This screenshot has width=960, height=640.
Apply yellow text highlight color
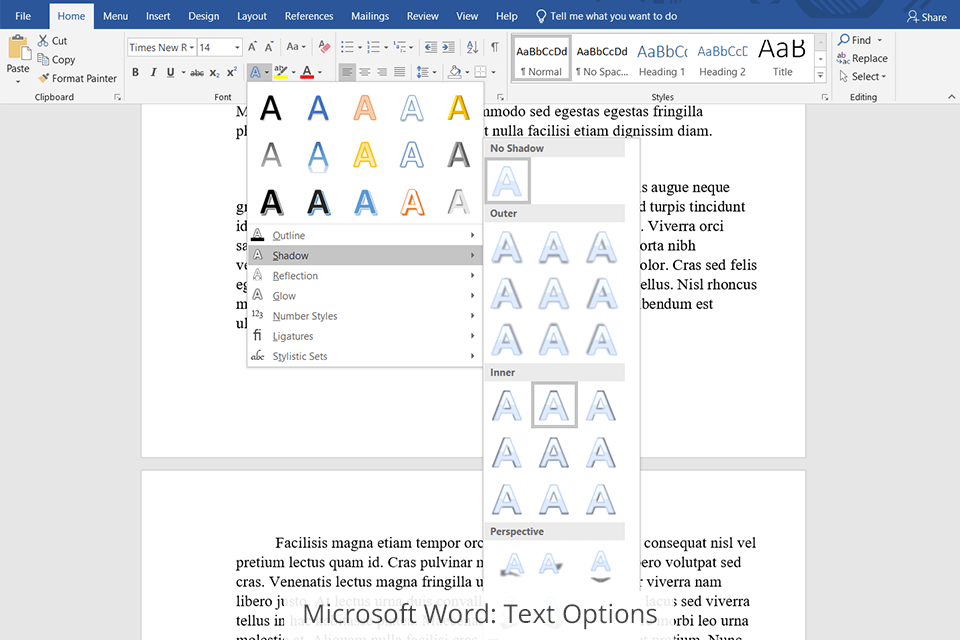click(280, 72)
